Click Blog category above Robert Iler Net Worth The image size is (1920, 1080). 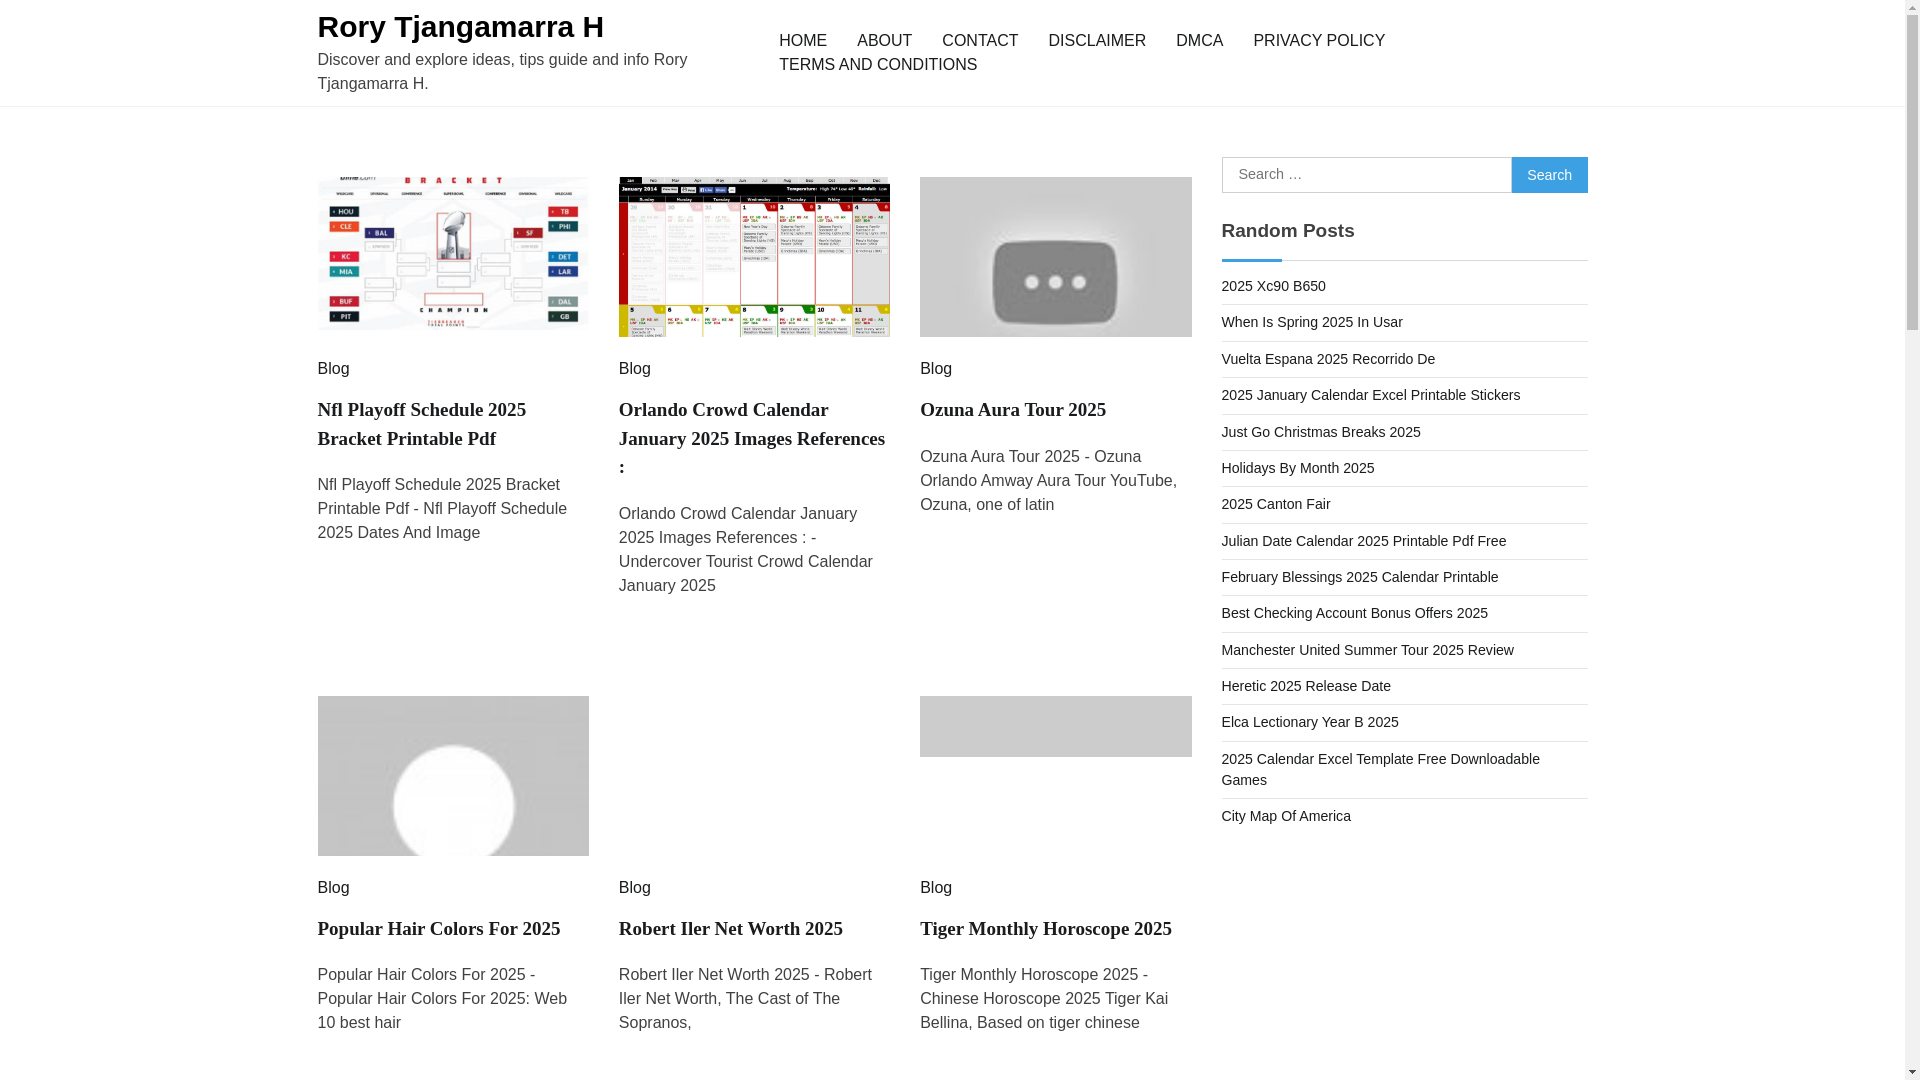(x=634, y=888)
